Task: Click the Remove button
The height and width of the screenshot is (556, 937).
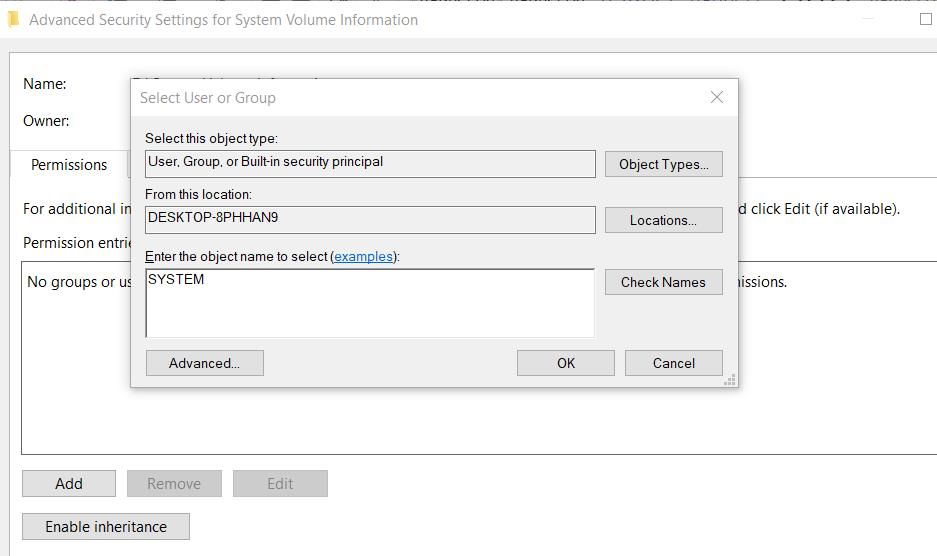Action: coord(174,484)
